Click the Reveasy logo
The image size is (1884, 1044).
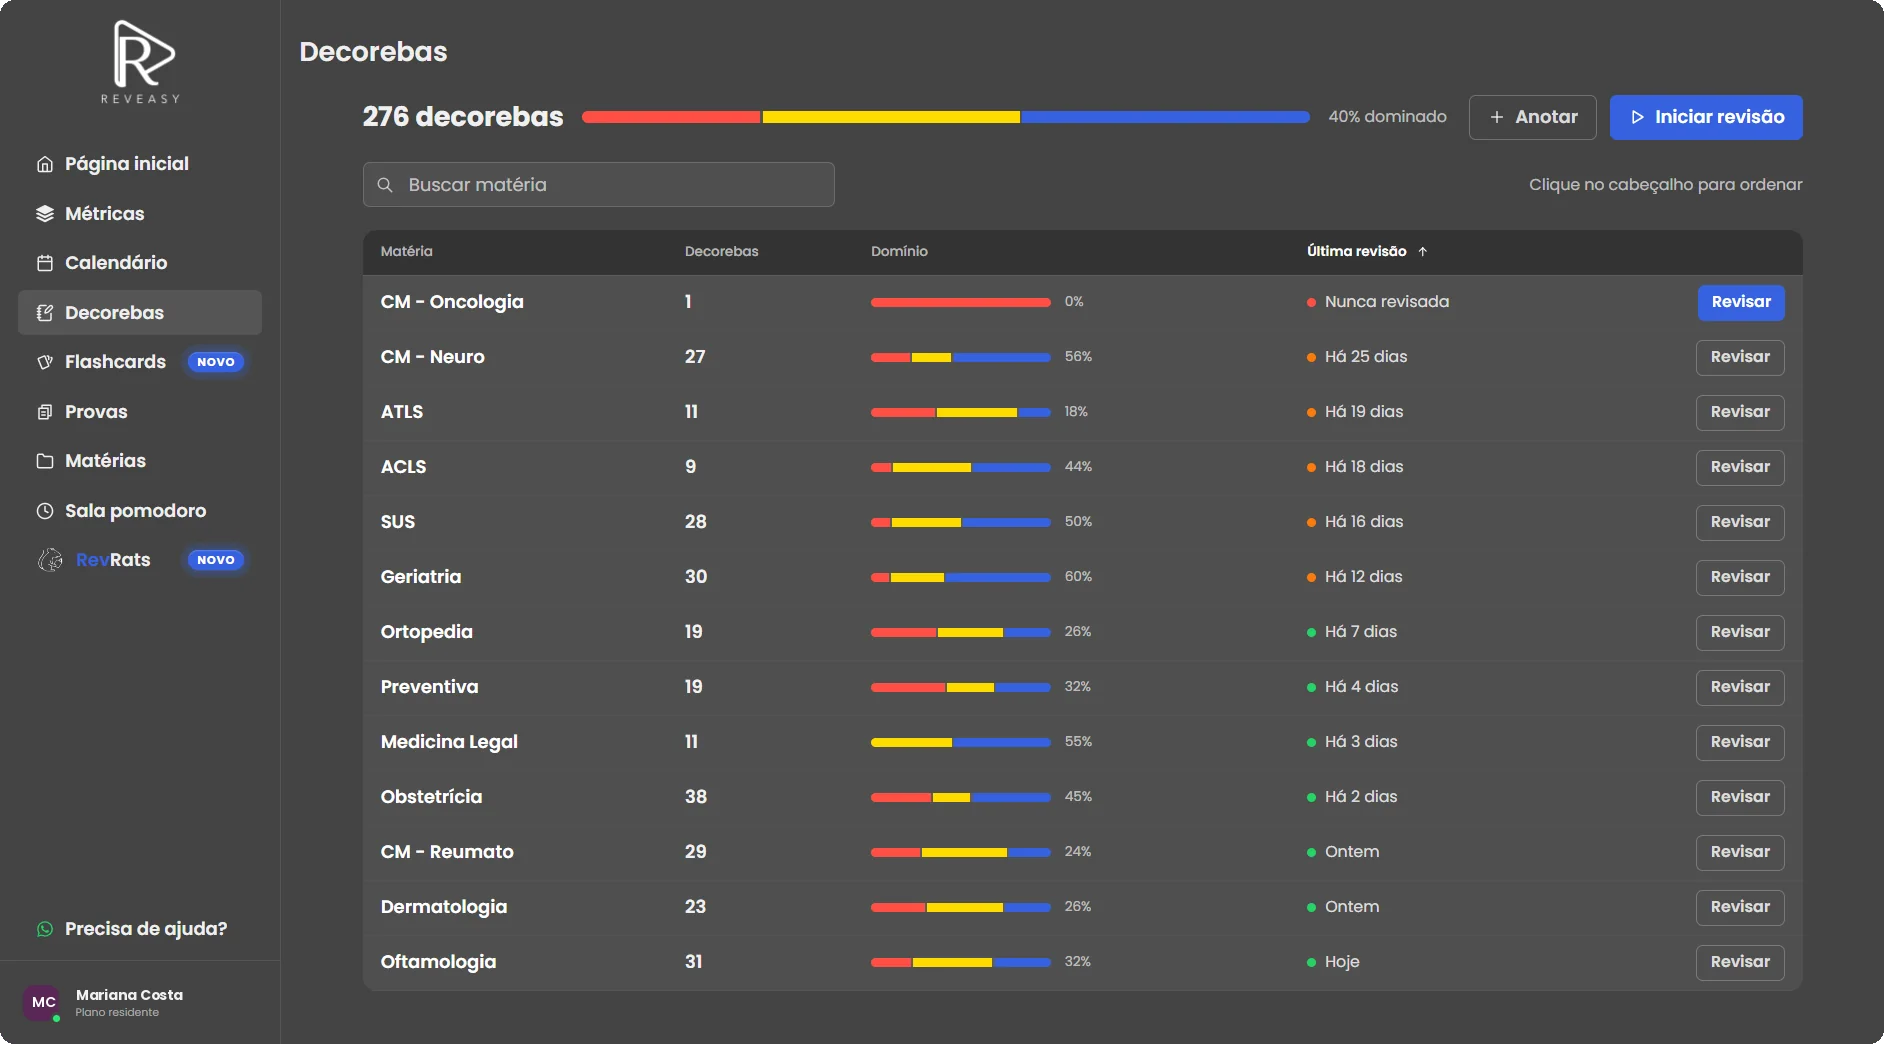coord(141,62)
